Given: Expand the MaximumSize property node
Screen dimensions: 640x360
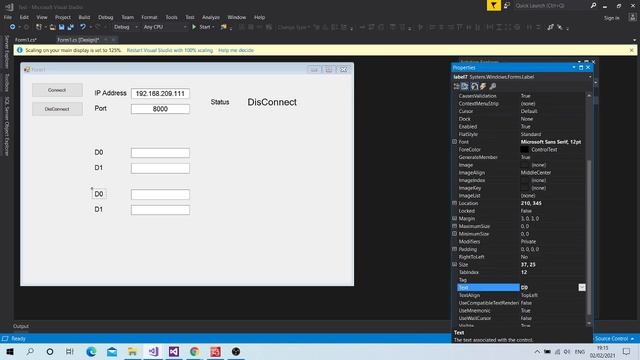Looking at the screenshot, I should click(454, 226).
